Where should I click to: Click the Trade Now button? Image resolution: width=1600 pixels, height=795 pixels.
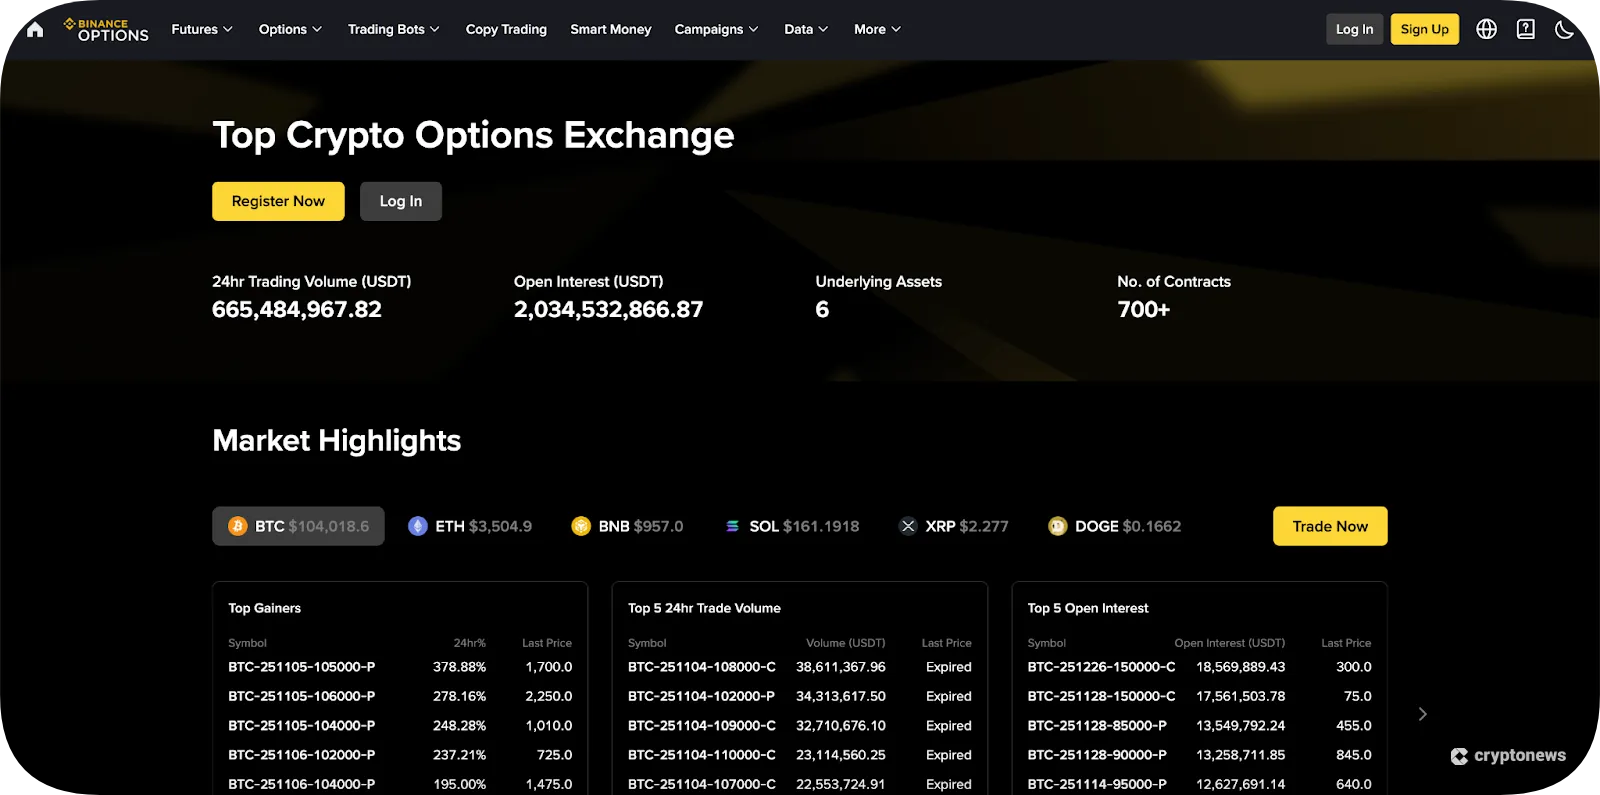tap(1330, 526)
